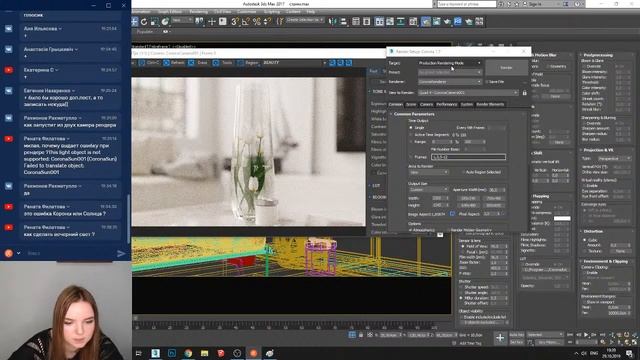Open the Create Selection Set dropdown
This screenshot has width=640, height=360.
pos(305,20)
